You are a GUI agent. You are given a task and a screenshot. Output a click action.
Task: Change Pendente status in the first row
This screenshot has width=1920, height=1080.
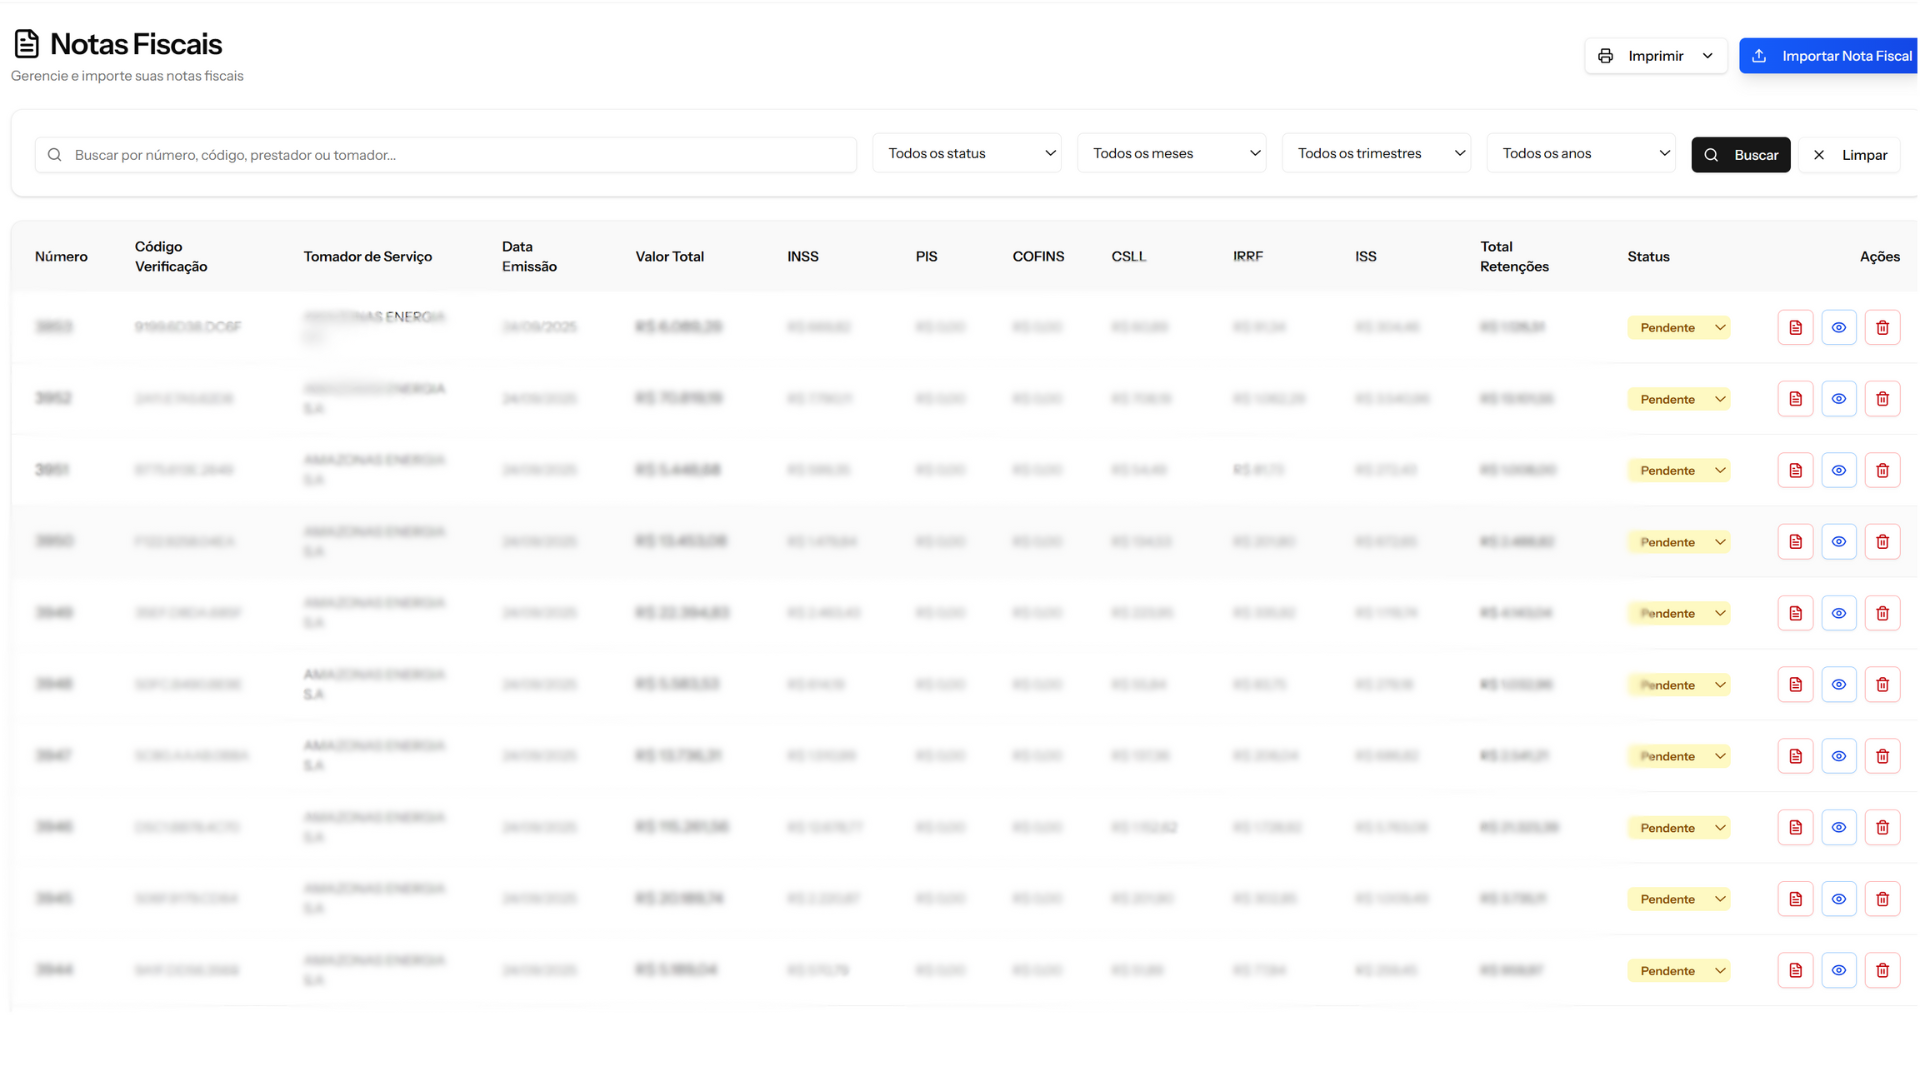[x=1678, y=327]
